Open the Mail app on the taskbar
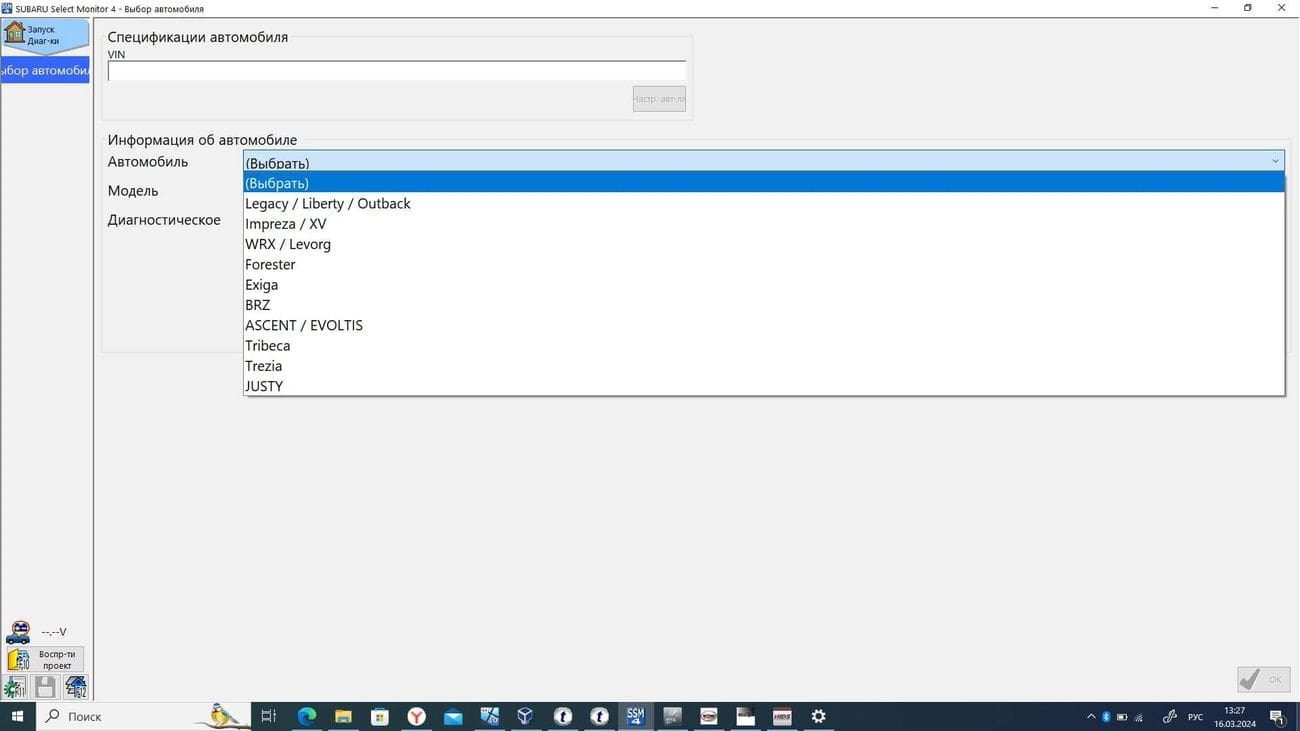This screenshot has width=1300, height=731. pyautogui.click(x=453, y=716)
